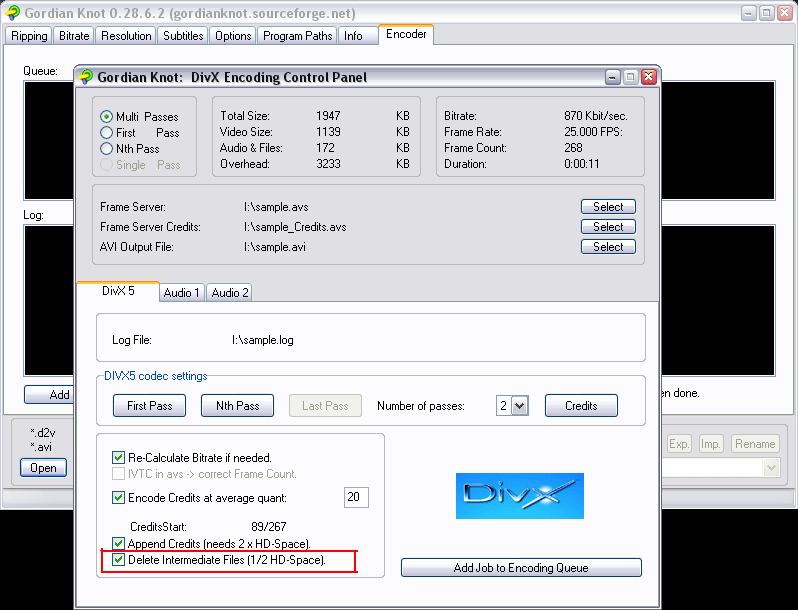Select the DivX 5 tab
The height and width of the screenshot is (610, 798).
(x=118, y=291)
